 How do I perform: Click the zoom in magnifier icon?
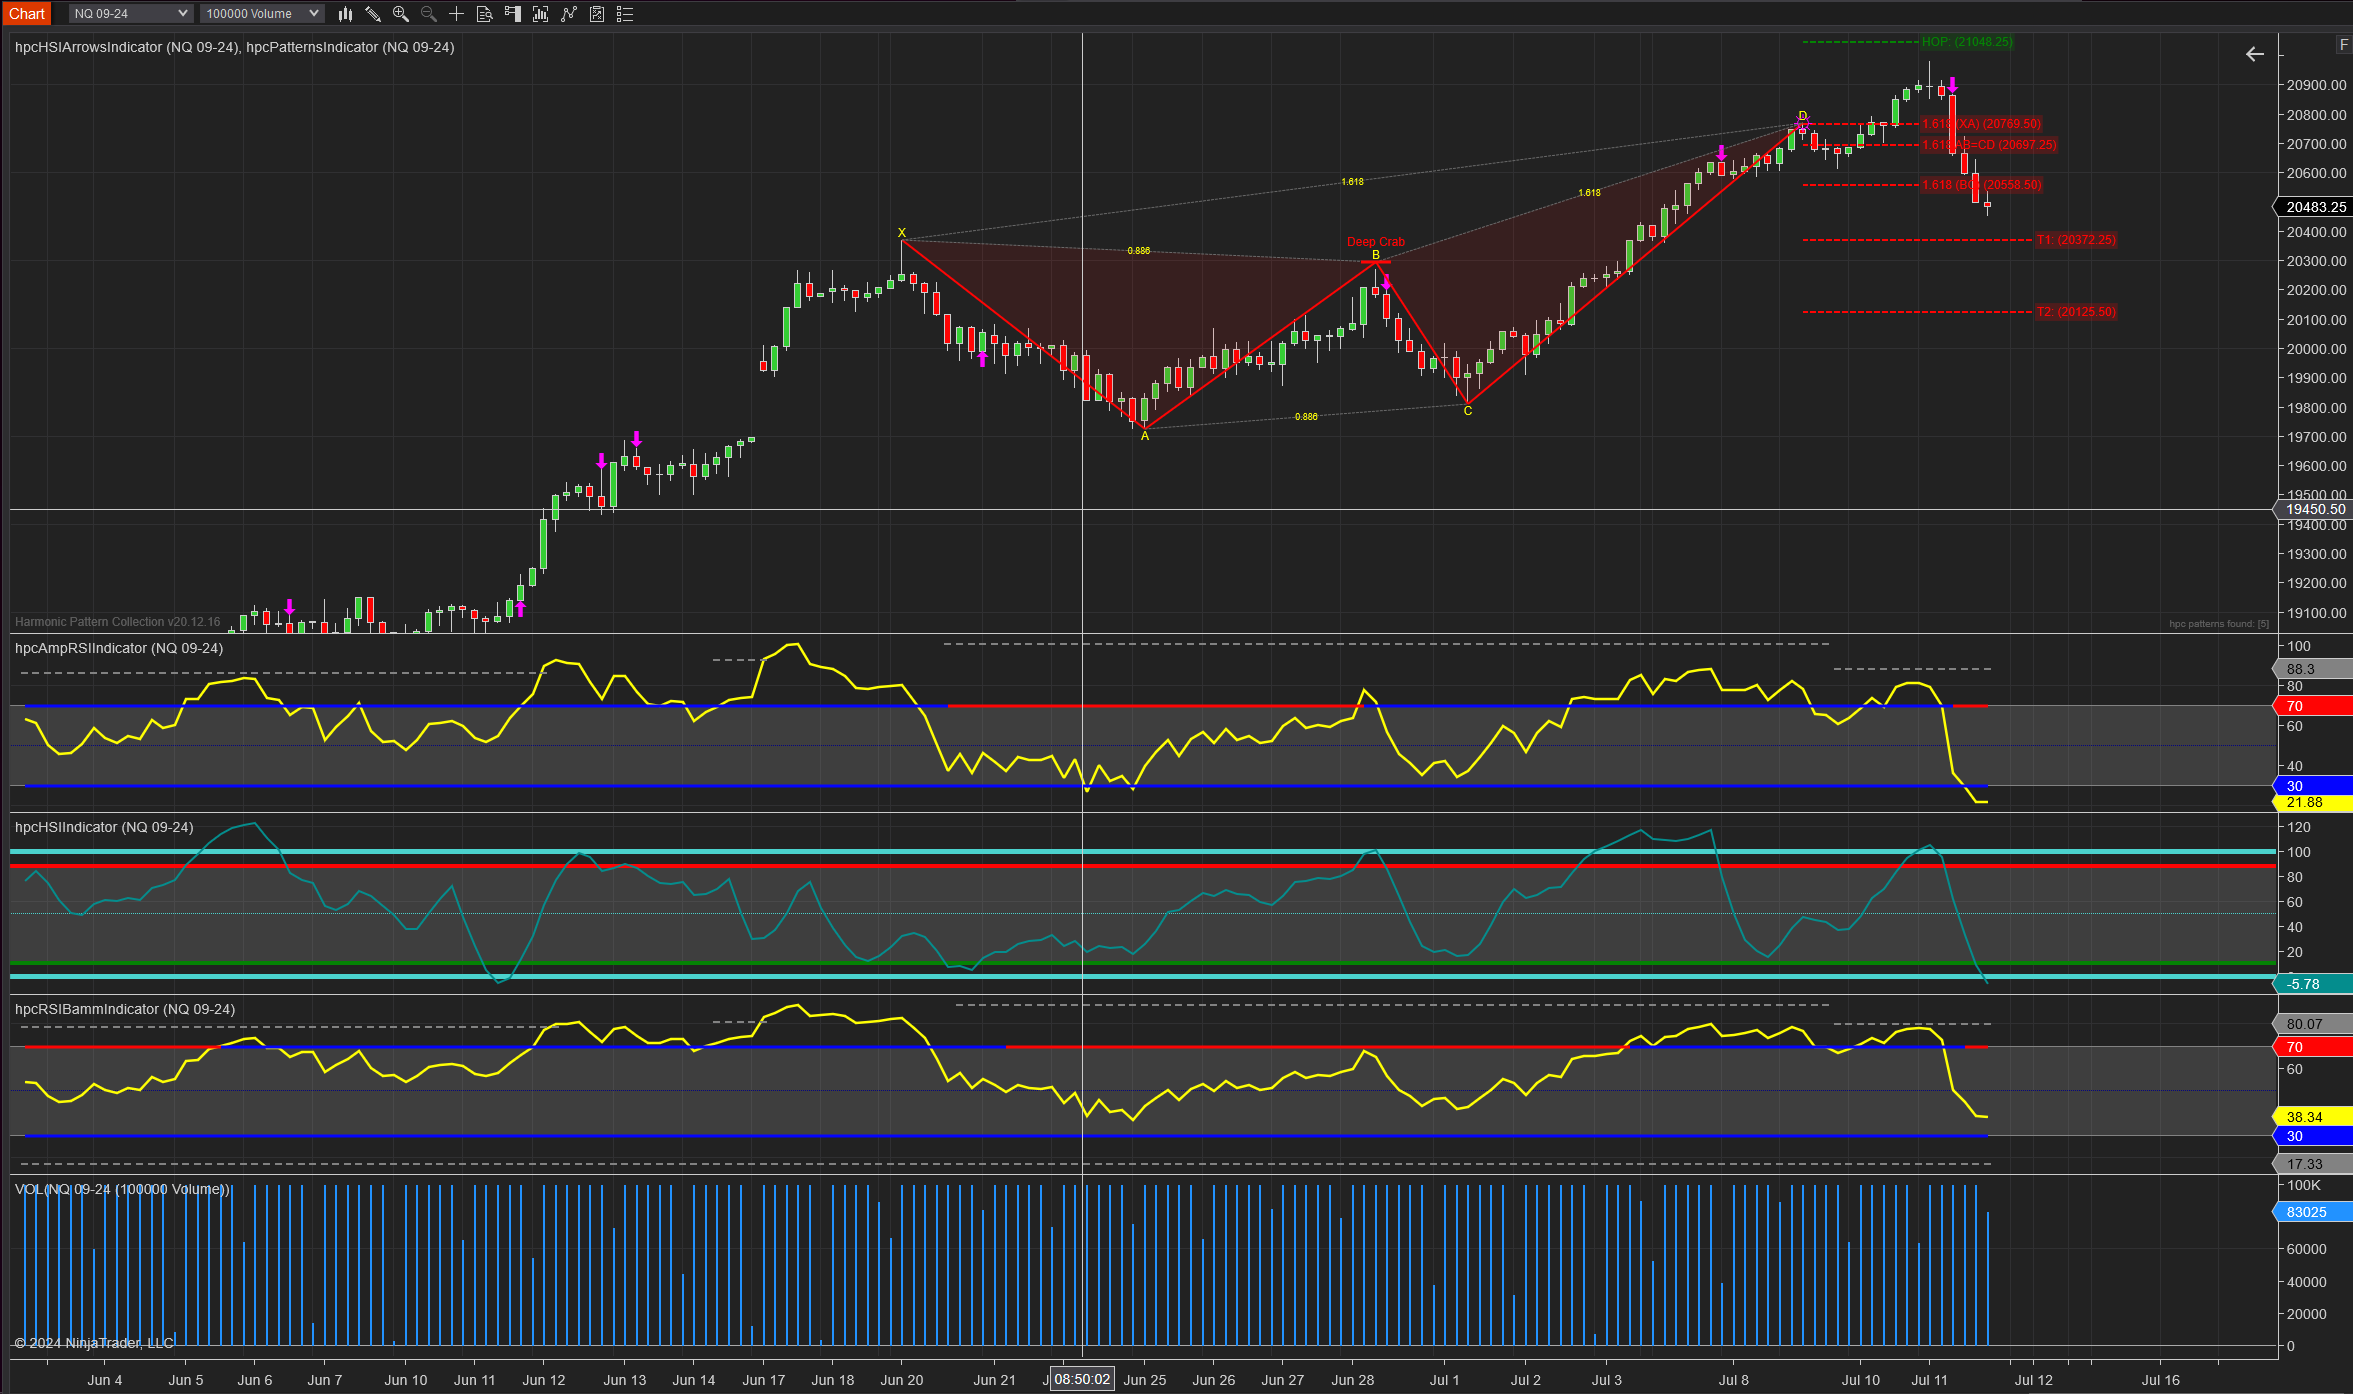pyautogui.click(x=401, y=14)
